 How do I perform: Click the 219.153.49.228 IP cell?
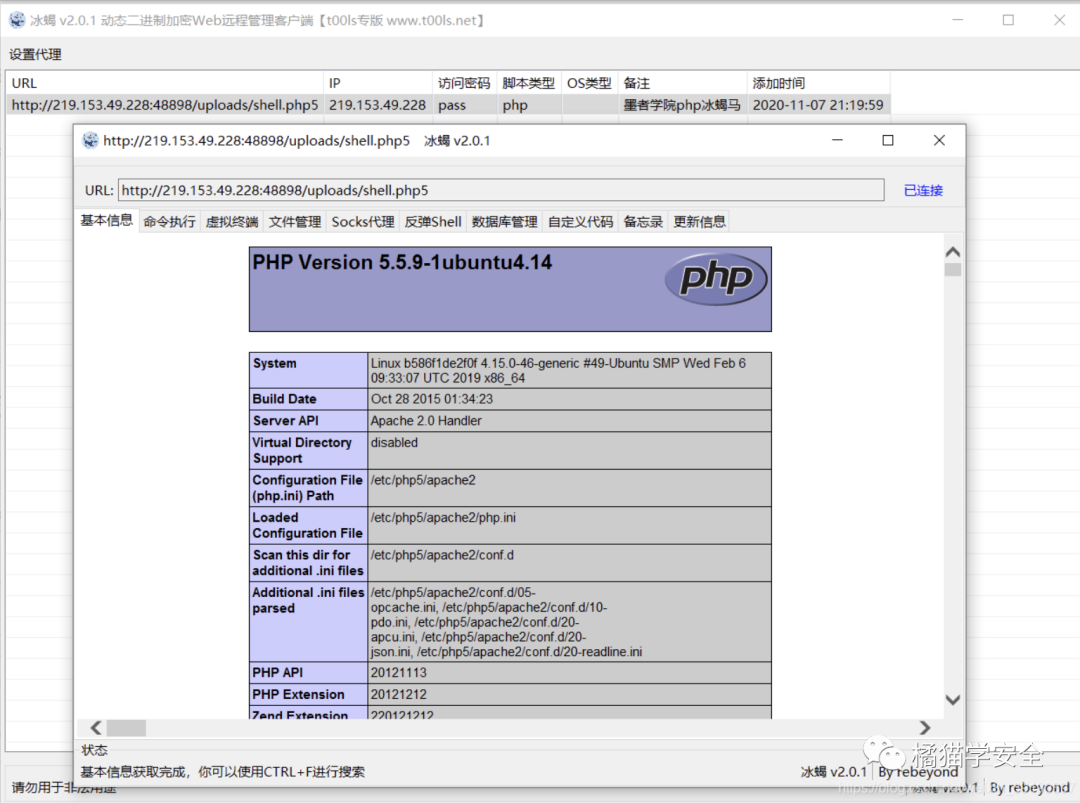tap(377, 105)
